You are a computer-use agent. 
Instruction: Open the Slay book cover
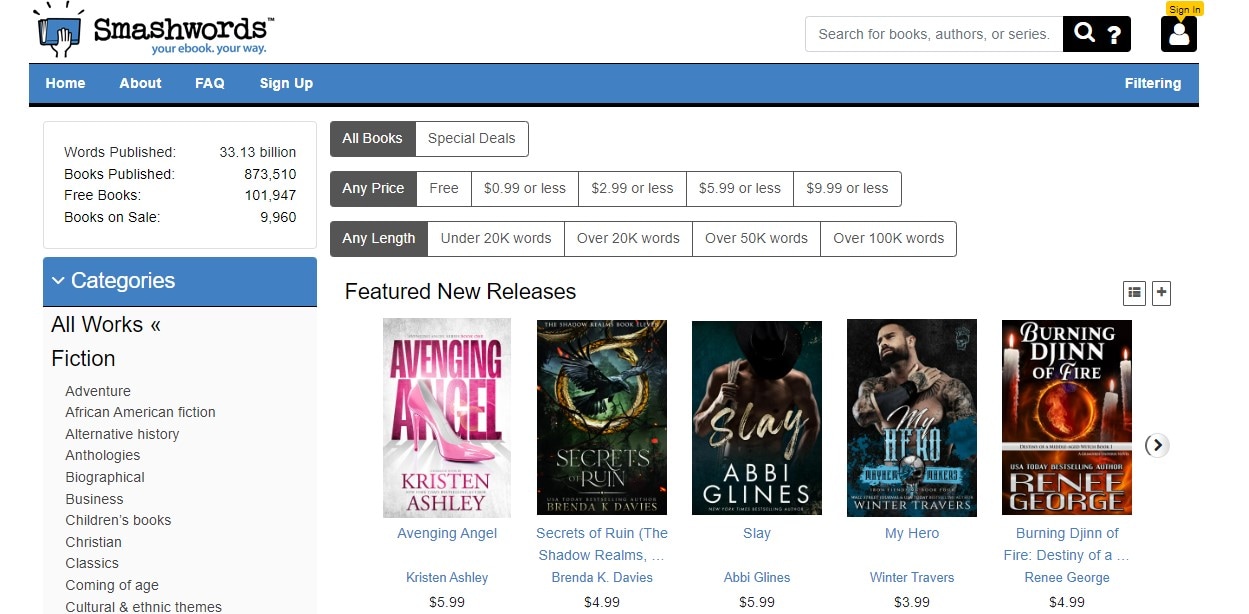click(757, 417)
